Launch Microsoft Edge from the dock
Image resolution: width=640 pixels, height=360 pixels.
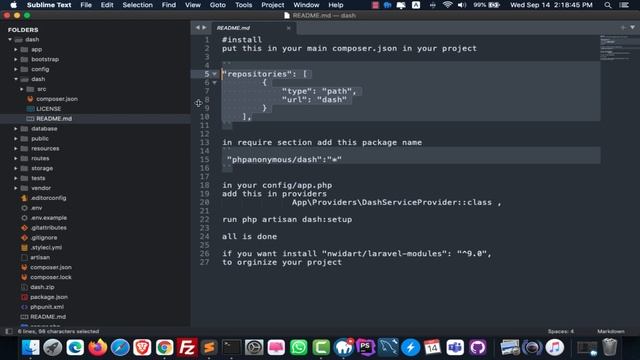(x=75, y=348)
